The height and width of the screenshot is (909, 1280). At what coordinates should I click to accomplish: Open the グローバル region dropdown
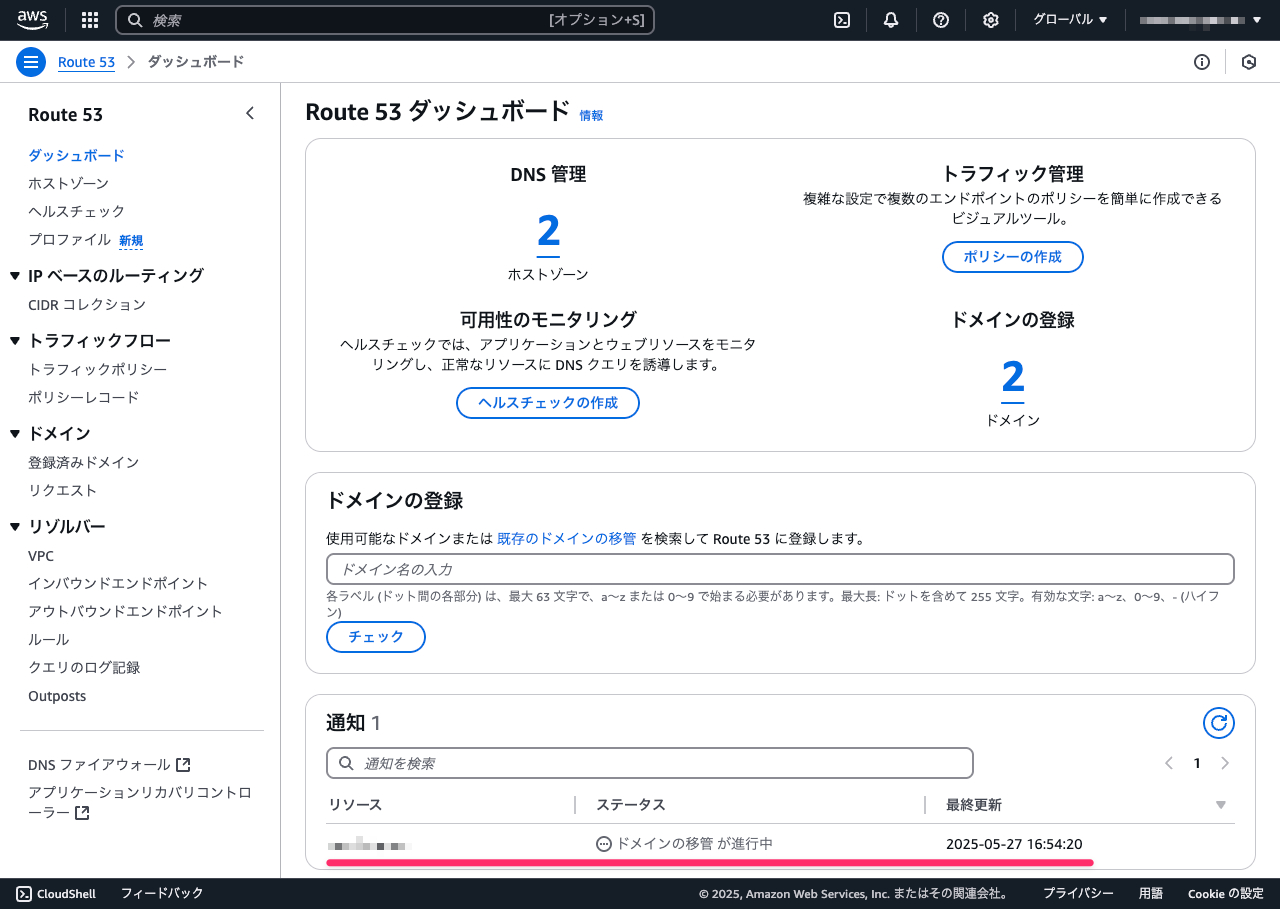point(1070,20)
